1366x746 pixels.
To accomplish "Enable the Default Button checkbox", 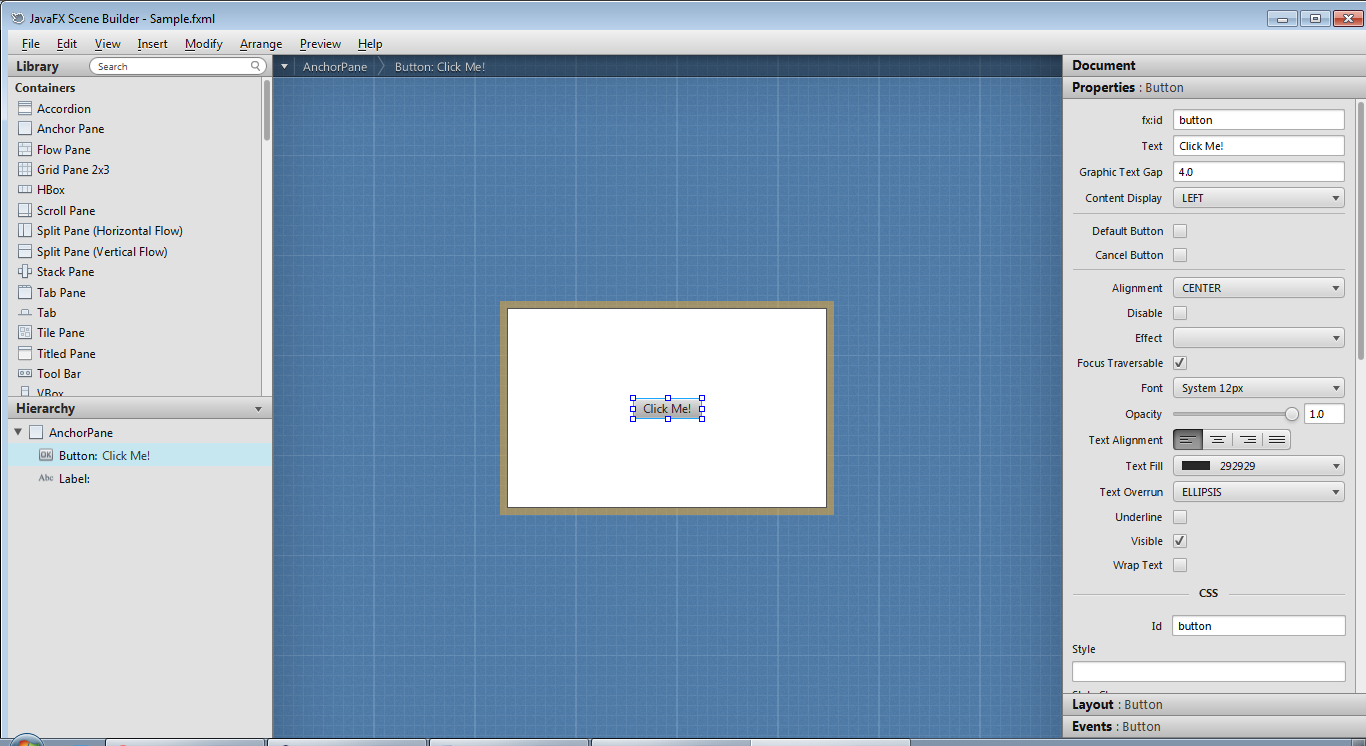I will click(1180, 231).
